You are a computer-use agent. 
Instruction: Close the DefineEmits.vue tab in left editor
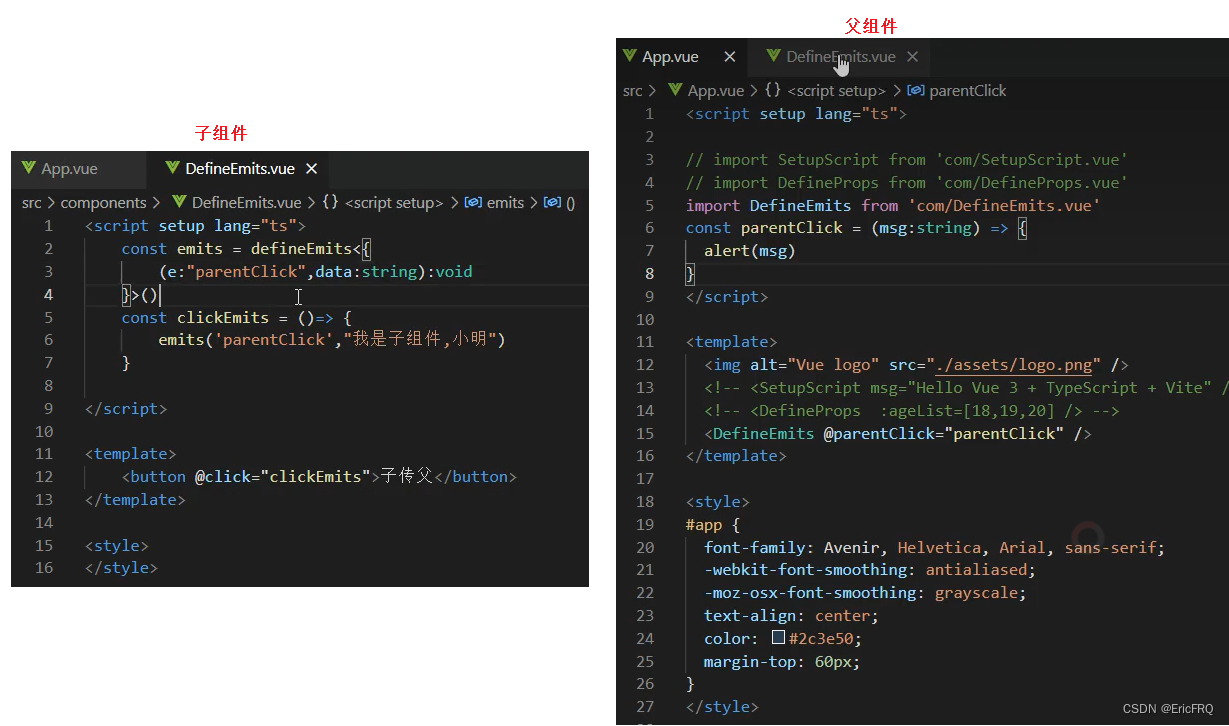(x=311, y=169)
